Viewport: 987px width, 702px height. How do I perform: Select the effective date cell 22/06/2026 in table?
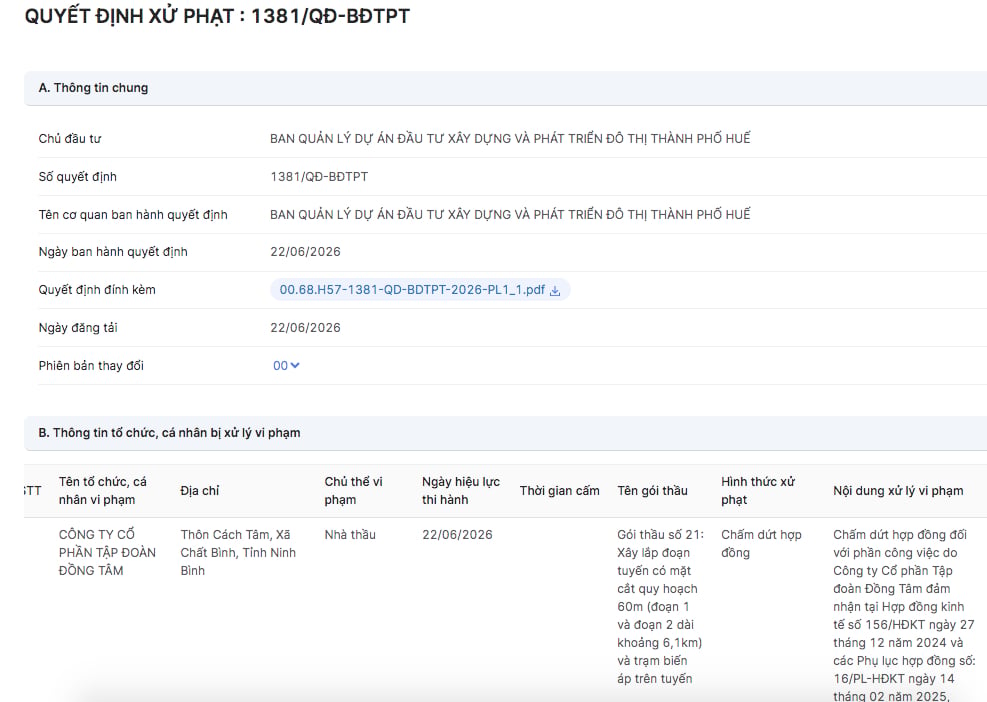457,535
